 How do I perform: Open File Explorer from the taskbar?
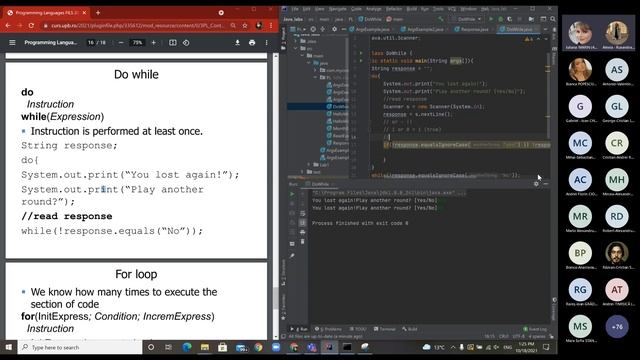point(204,347)
